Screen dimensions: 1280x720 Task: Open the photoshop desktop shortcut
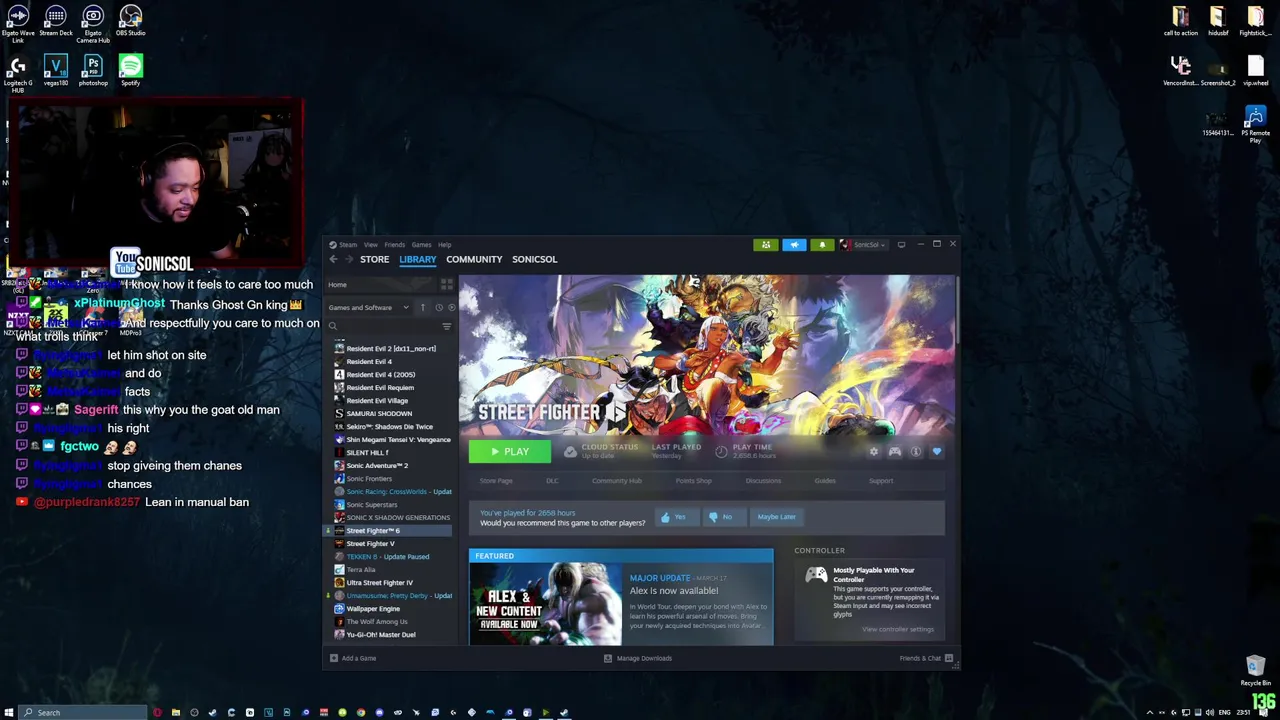[x=93, y=70]
